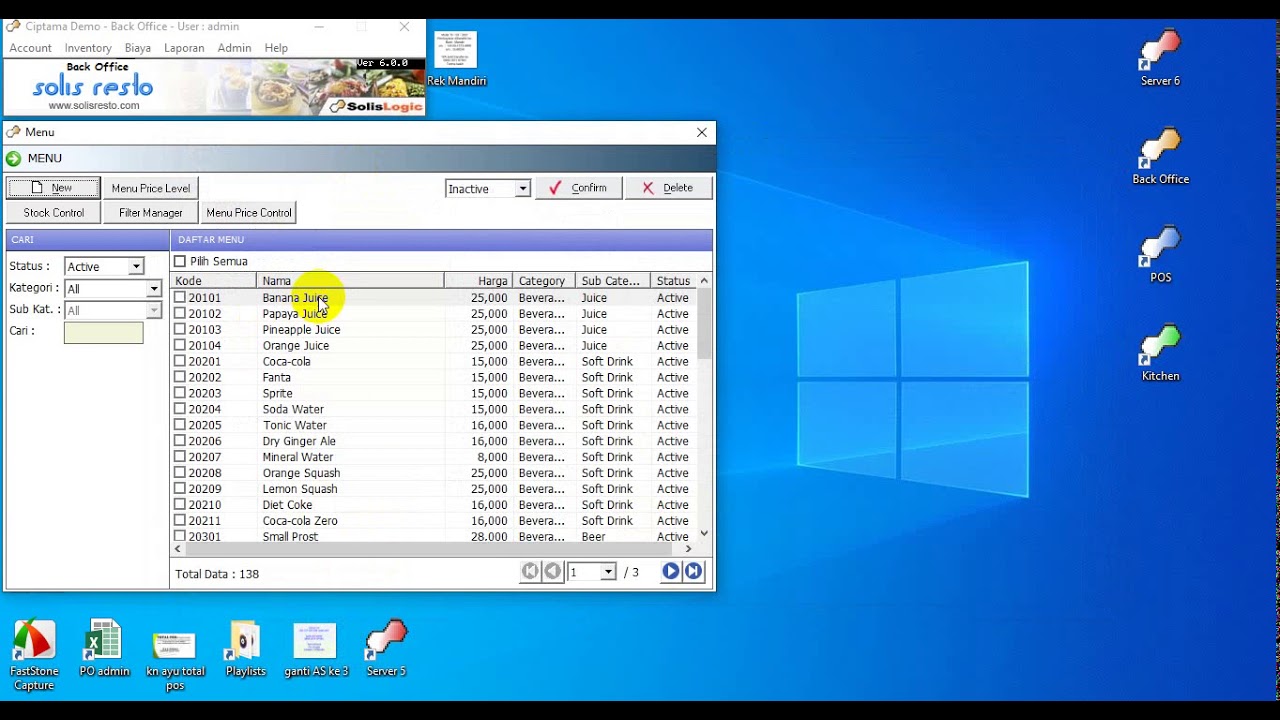Tick the checkbox for Fanta row
The width and height of the screenshot is (1280, 720).
(180, 377)
